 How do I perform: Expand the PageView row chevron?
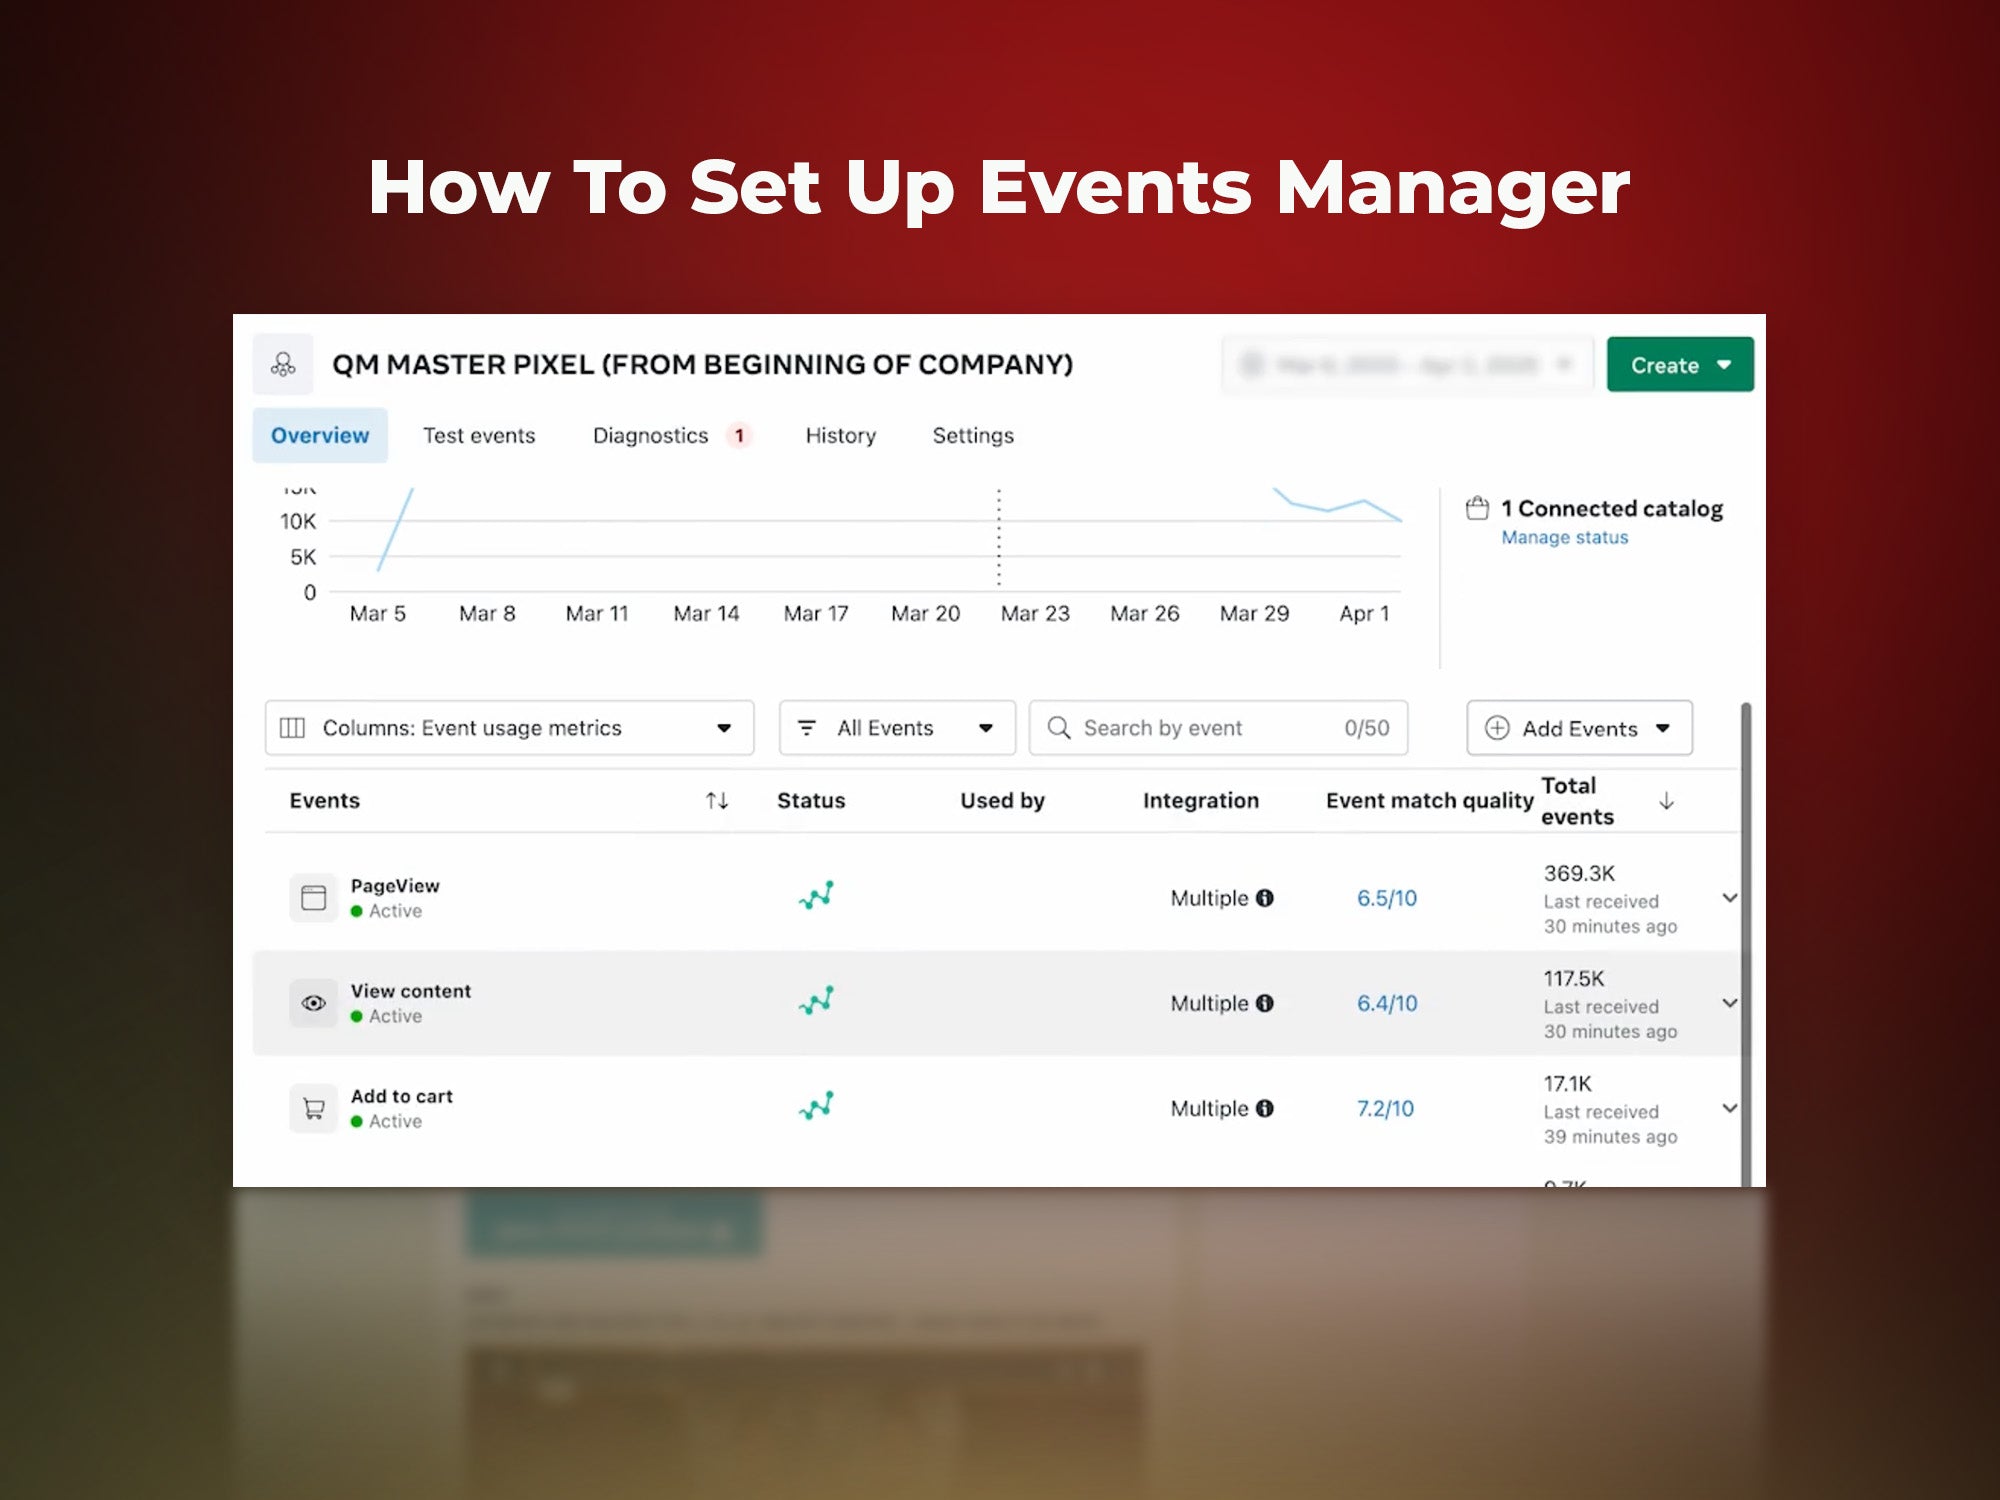1729,898
